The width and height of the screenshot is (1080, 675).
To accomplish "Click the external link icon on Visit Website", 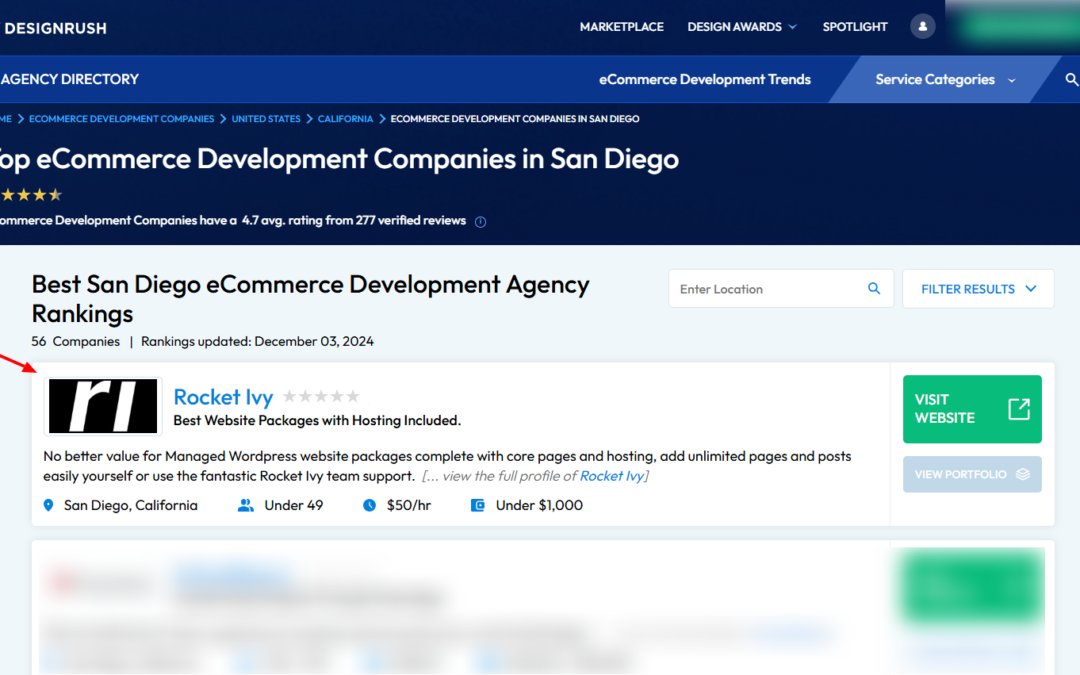I will tap(1019, 409).
